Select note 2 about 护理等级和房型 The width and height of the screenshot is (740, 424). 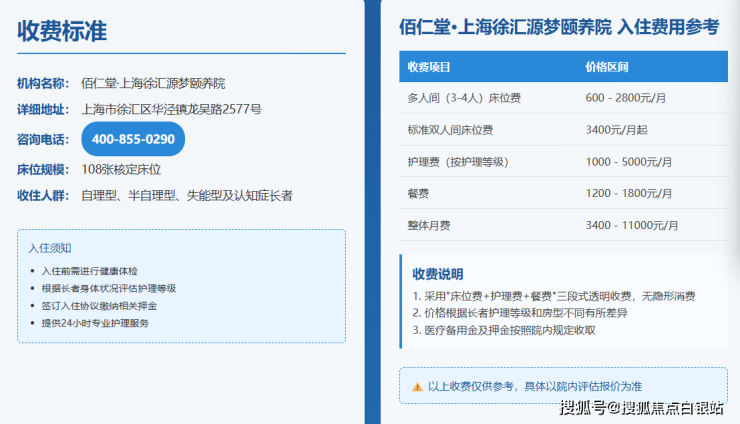pyautogui.click(x=520, y=313)
